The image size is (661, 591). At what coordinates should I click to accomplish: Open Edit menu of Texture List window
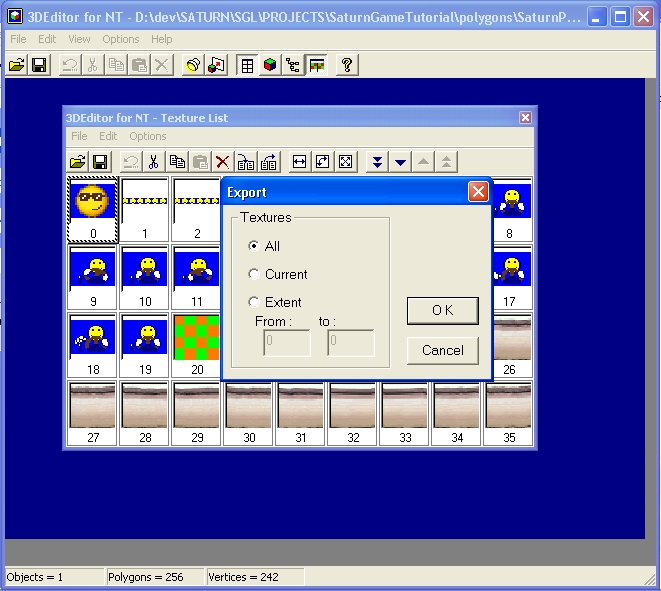click(x=108, y=136)
